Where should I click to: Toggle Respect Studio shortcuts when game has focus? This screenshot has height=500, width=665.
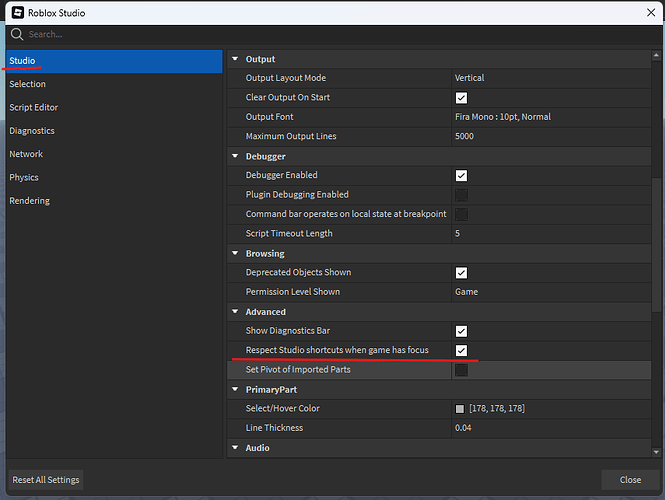(x=461, y=350)
